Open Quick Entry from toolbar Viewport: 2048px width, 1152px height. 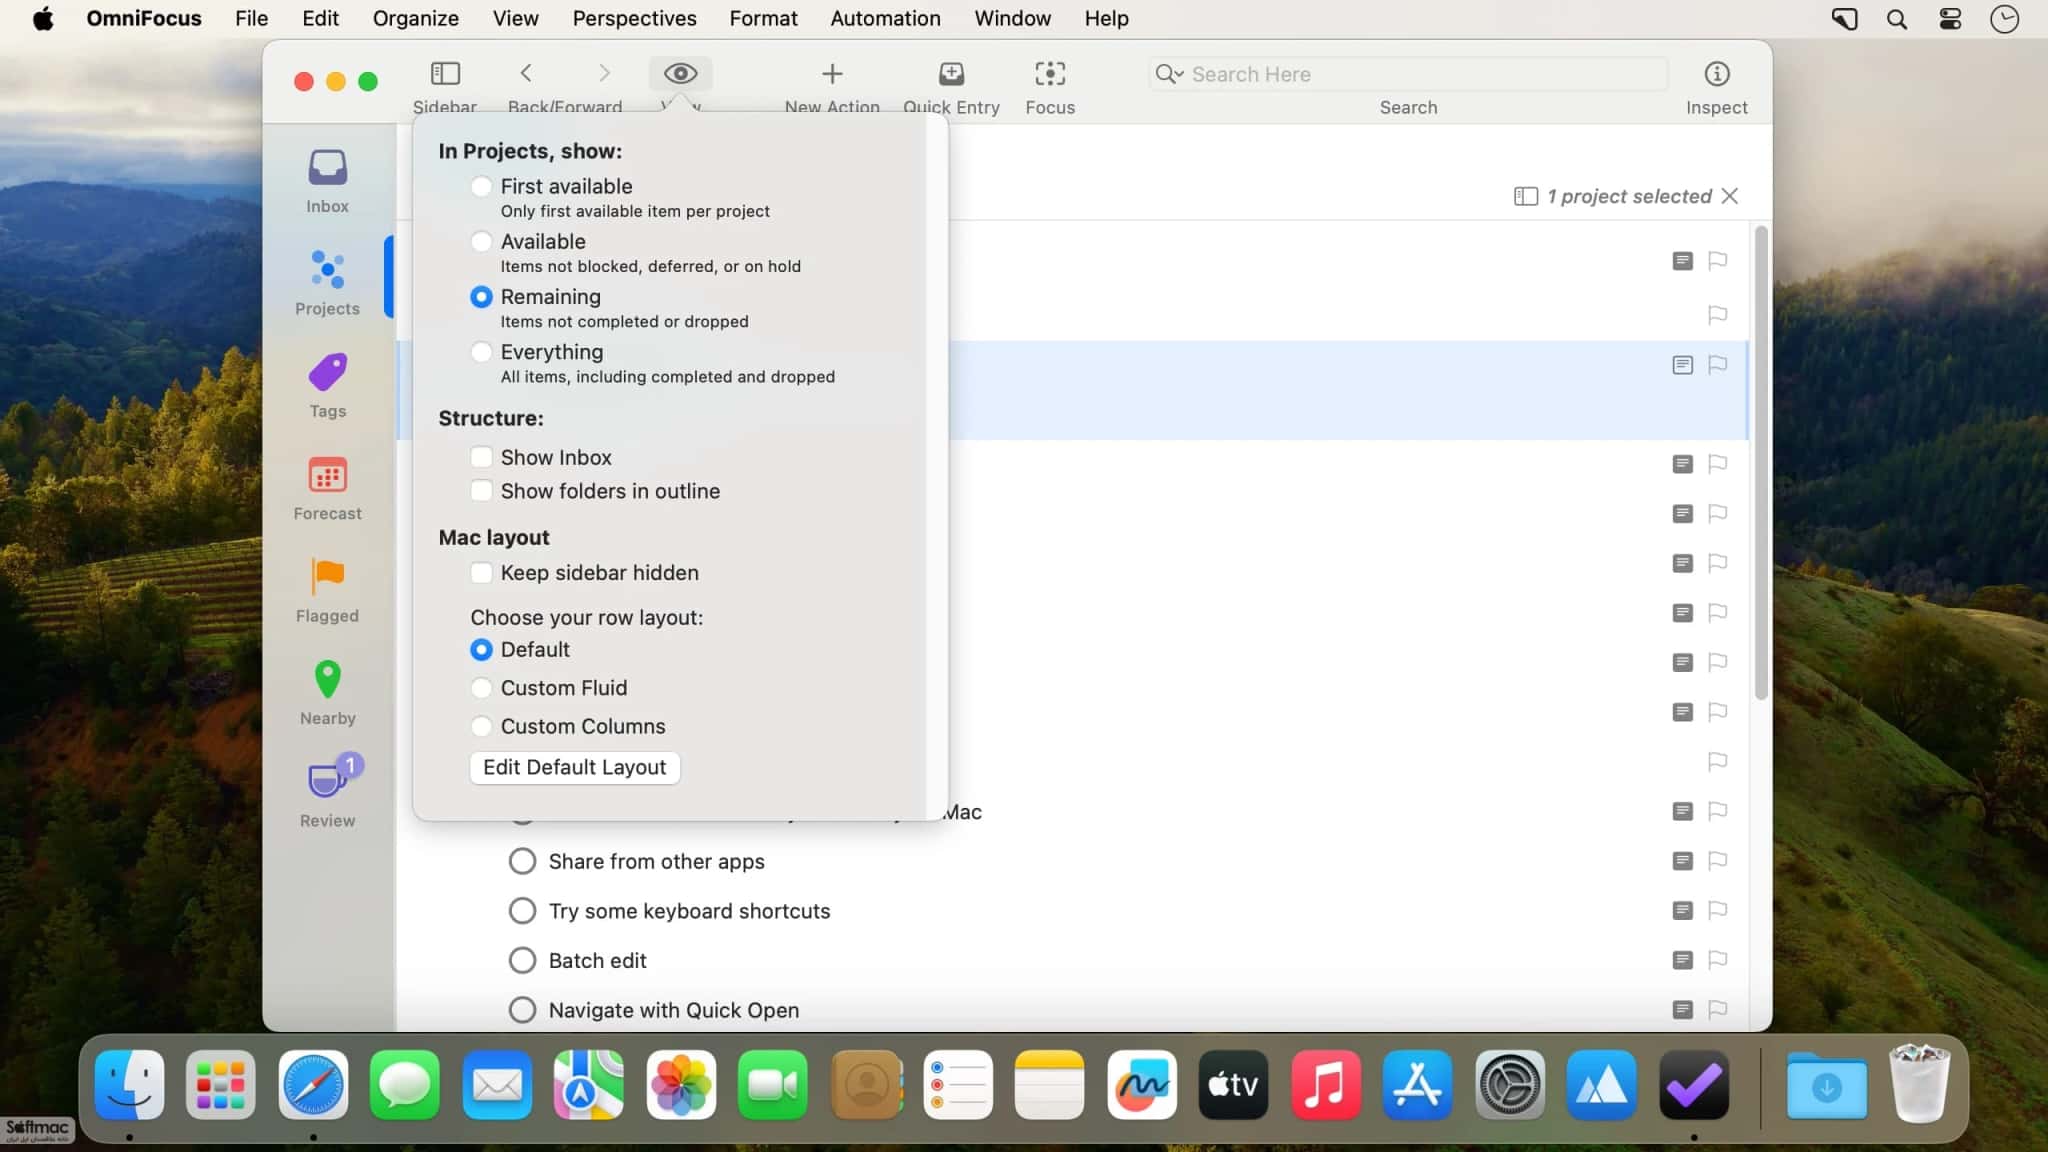pos(951,74)
